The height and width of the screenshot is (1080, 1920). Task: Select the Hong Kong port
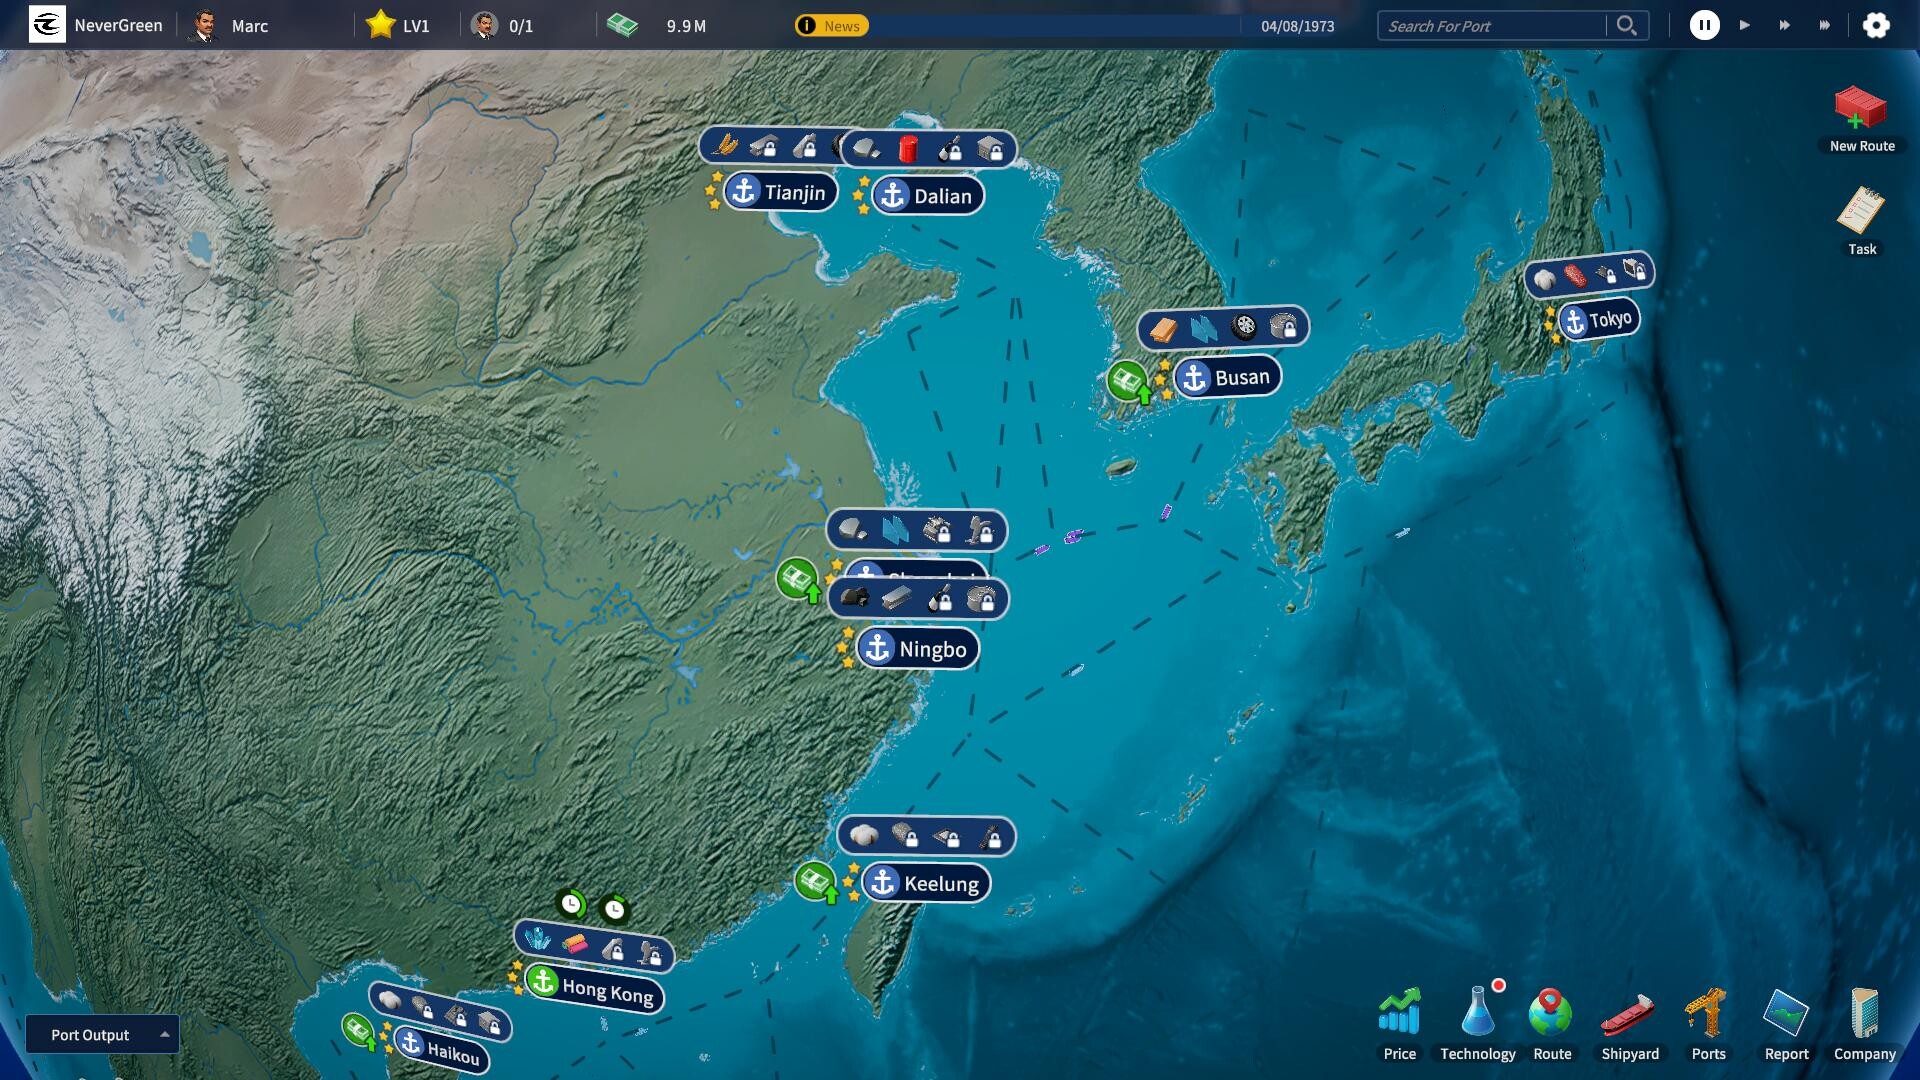tap(597, 989)
